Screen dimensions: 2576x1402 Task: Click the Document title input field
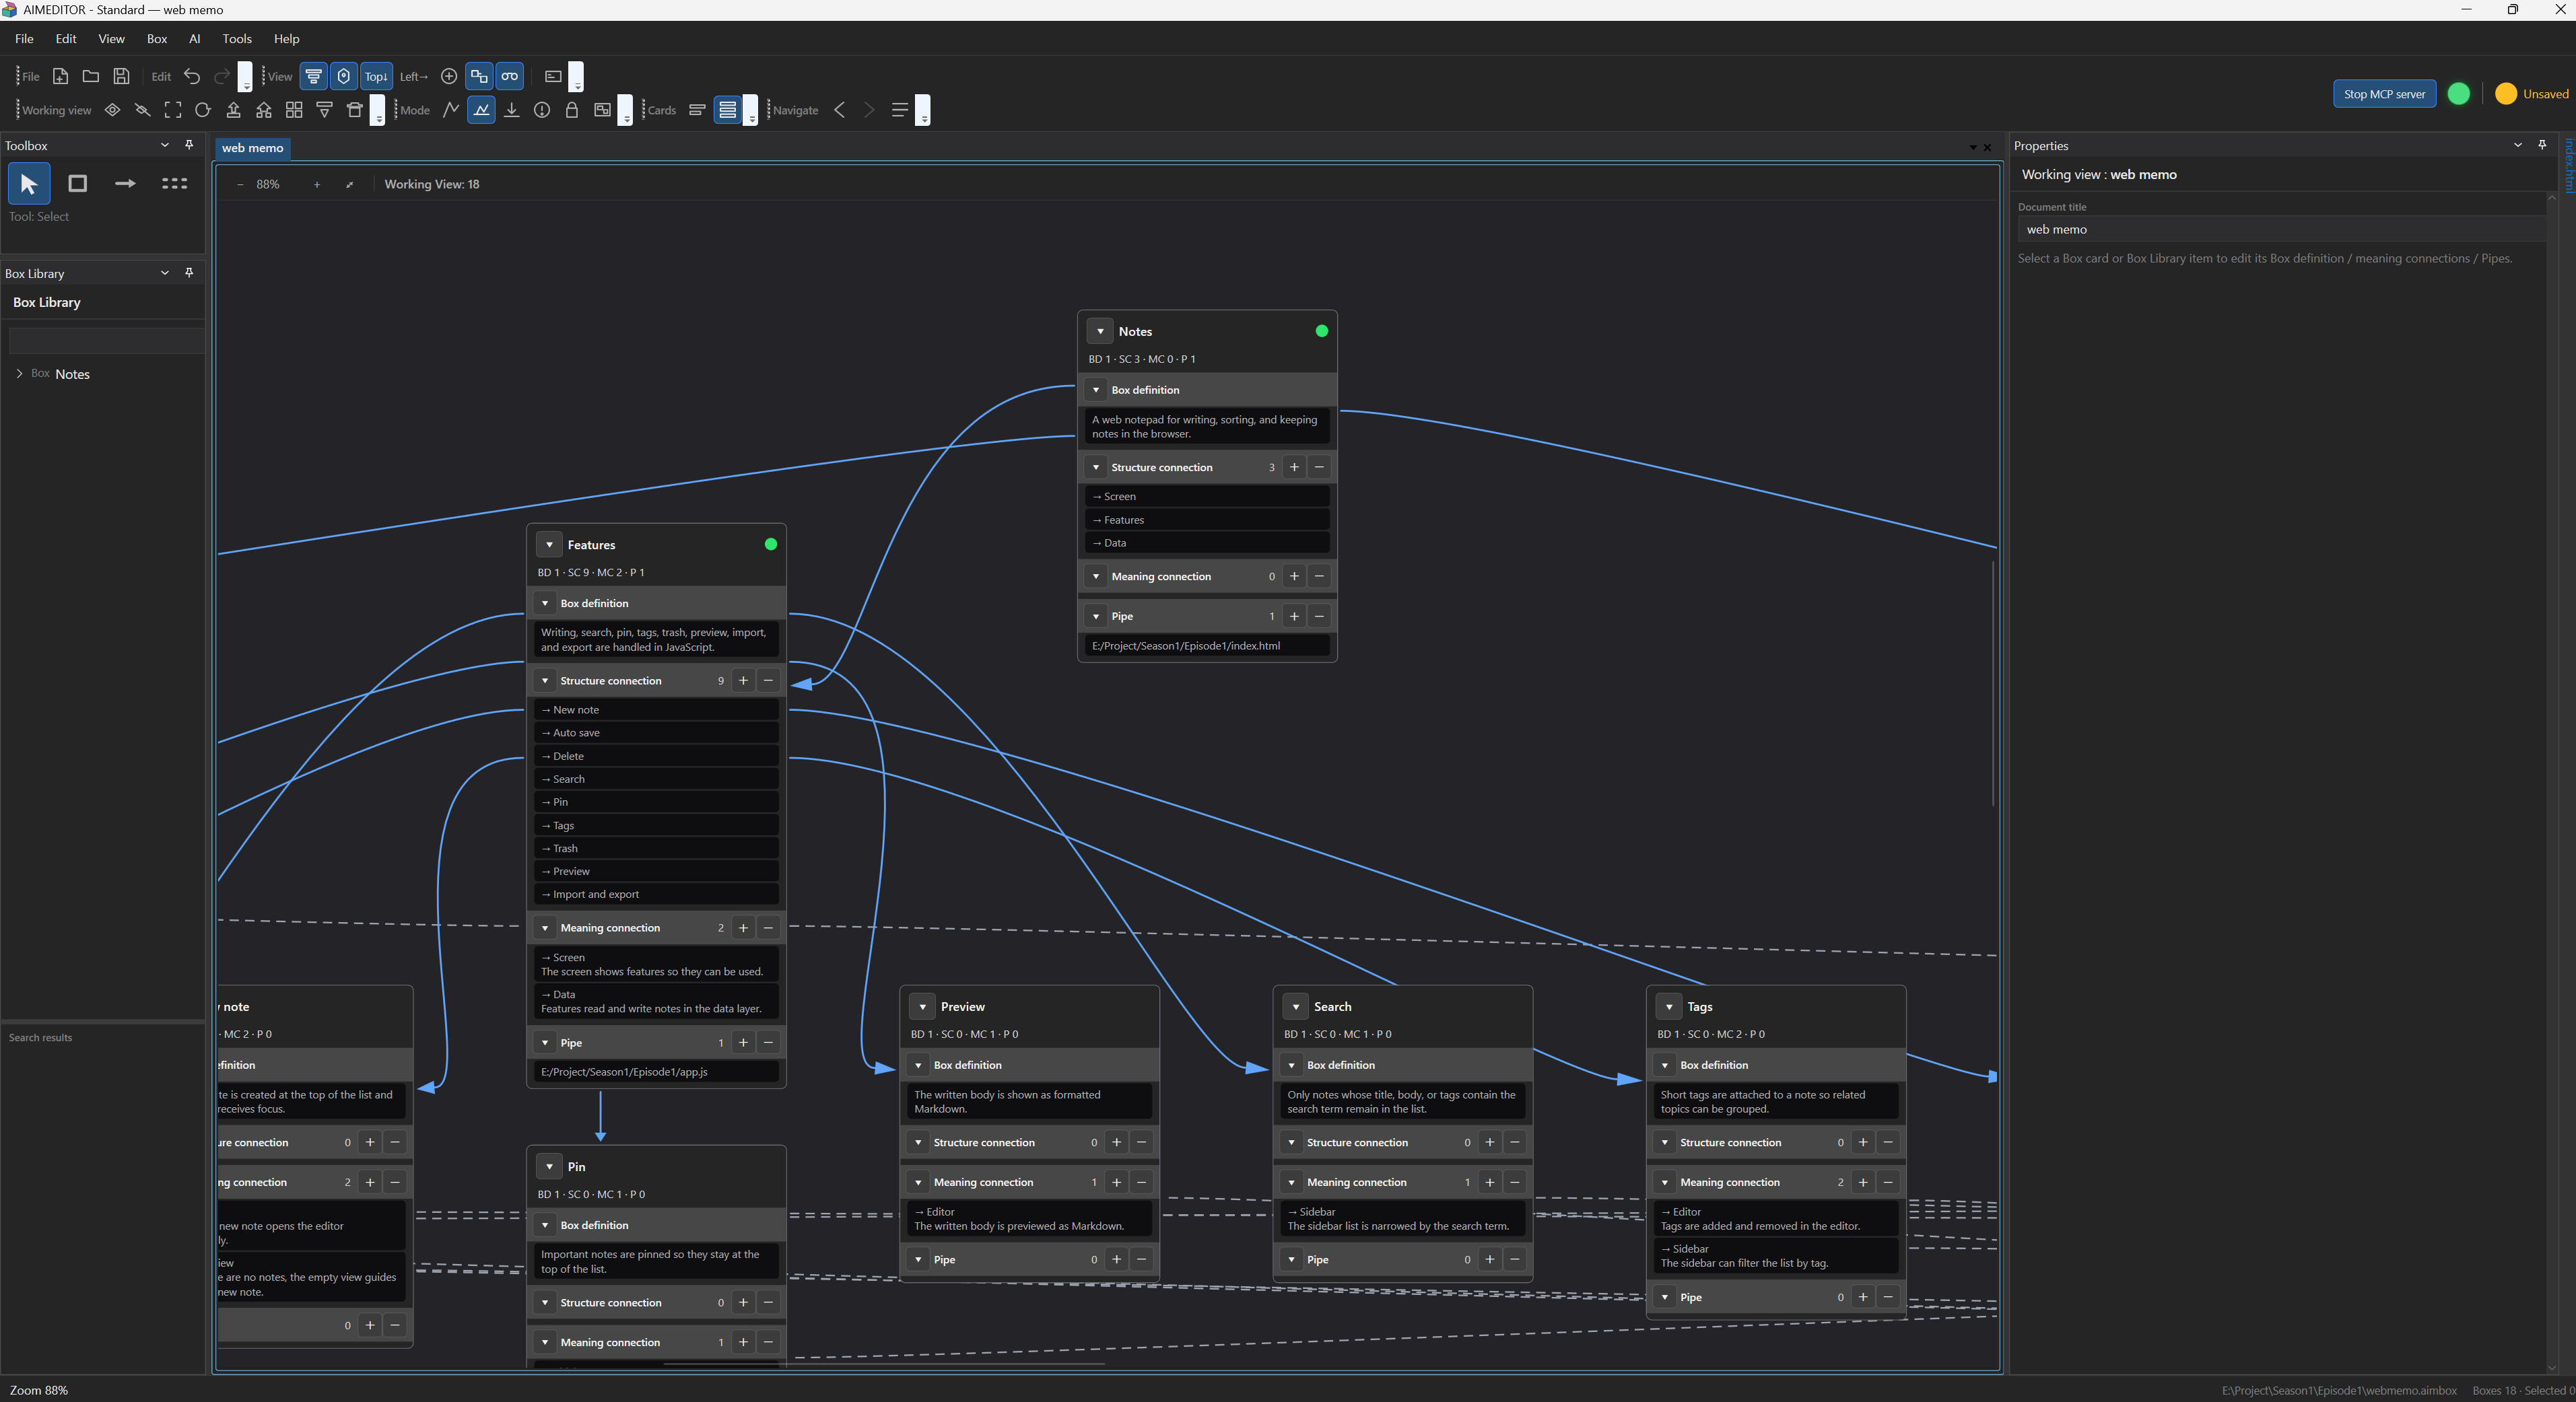coord(2283,229)
